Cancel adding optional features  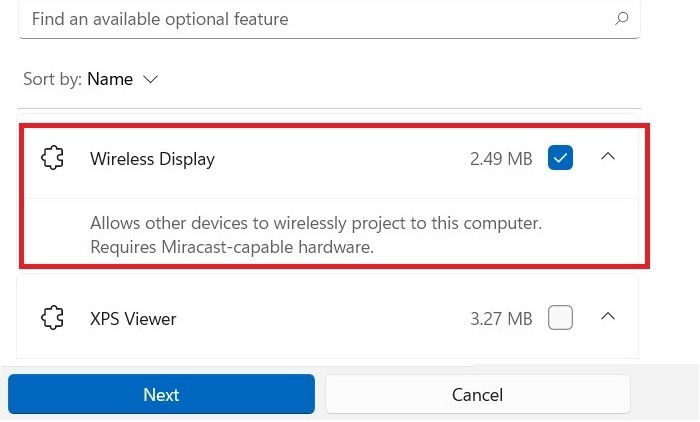point(478,394)
